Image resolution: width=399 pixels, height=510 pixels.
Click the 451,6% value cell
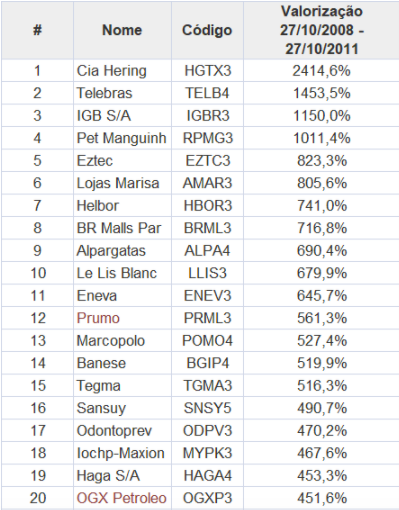[322, 498]
